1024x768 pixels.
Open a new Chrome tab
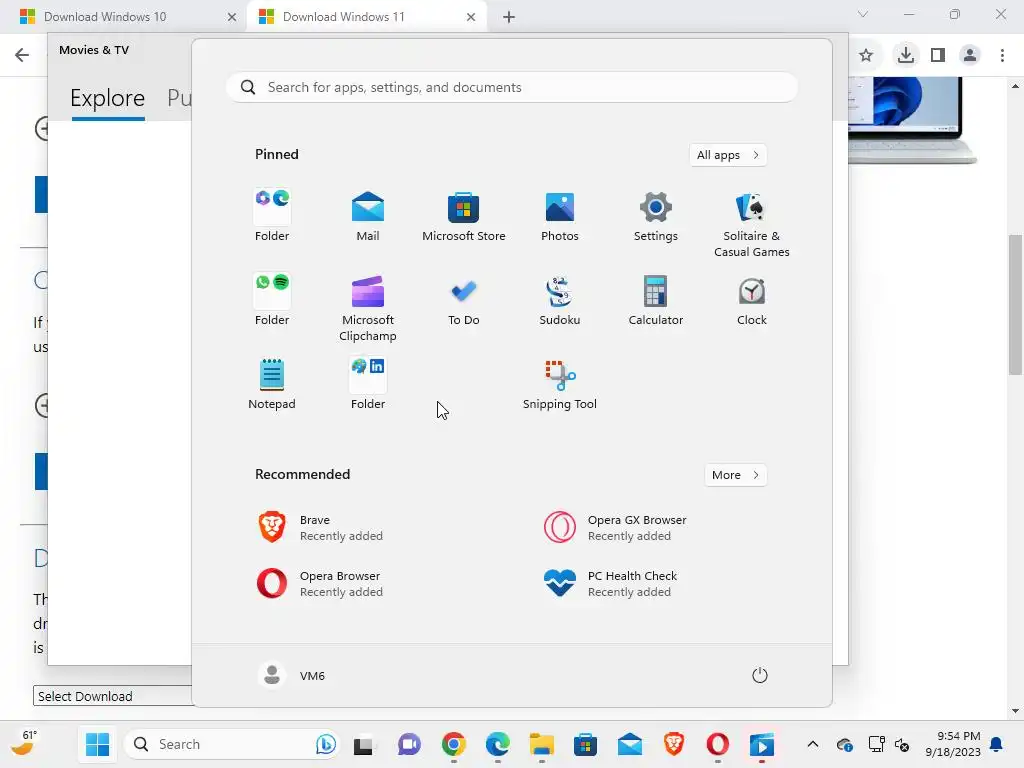[509, 17]
